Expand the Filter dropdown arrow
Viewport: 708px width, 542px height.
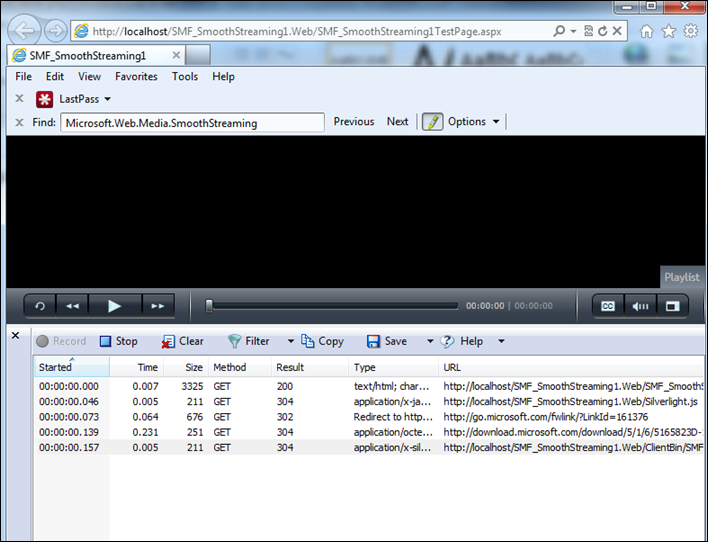(291, 341)
